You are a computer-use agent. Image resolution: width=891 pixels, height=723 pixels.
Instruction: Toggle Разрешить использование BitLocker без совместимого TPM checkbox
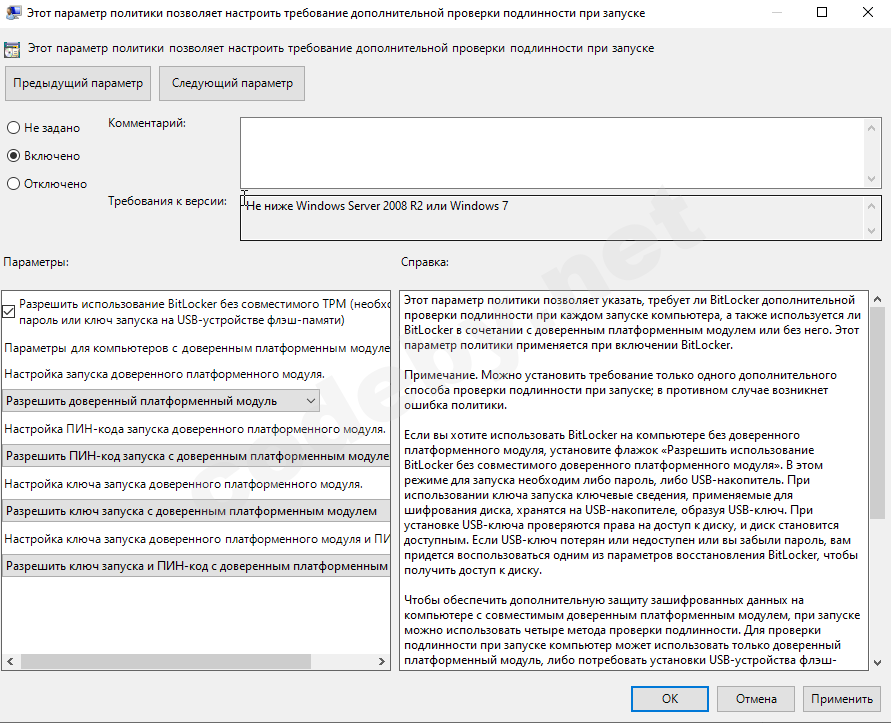9,311
